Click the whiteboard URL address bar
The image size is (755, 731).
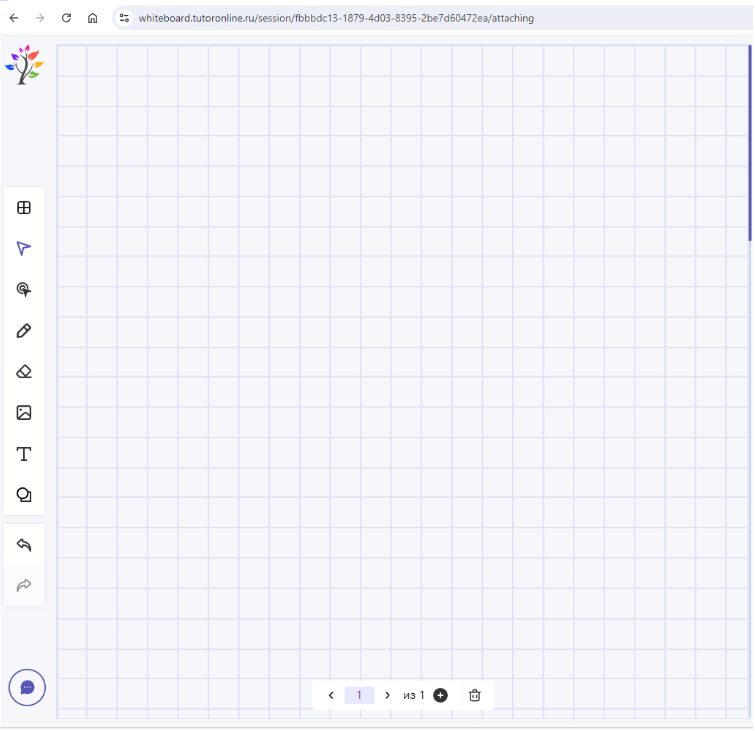click(x=336, y=18)
